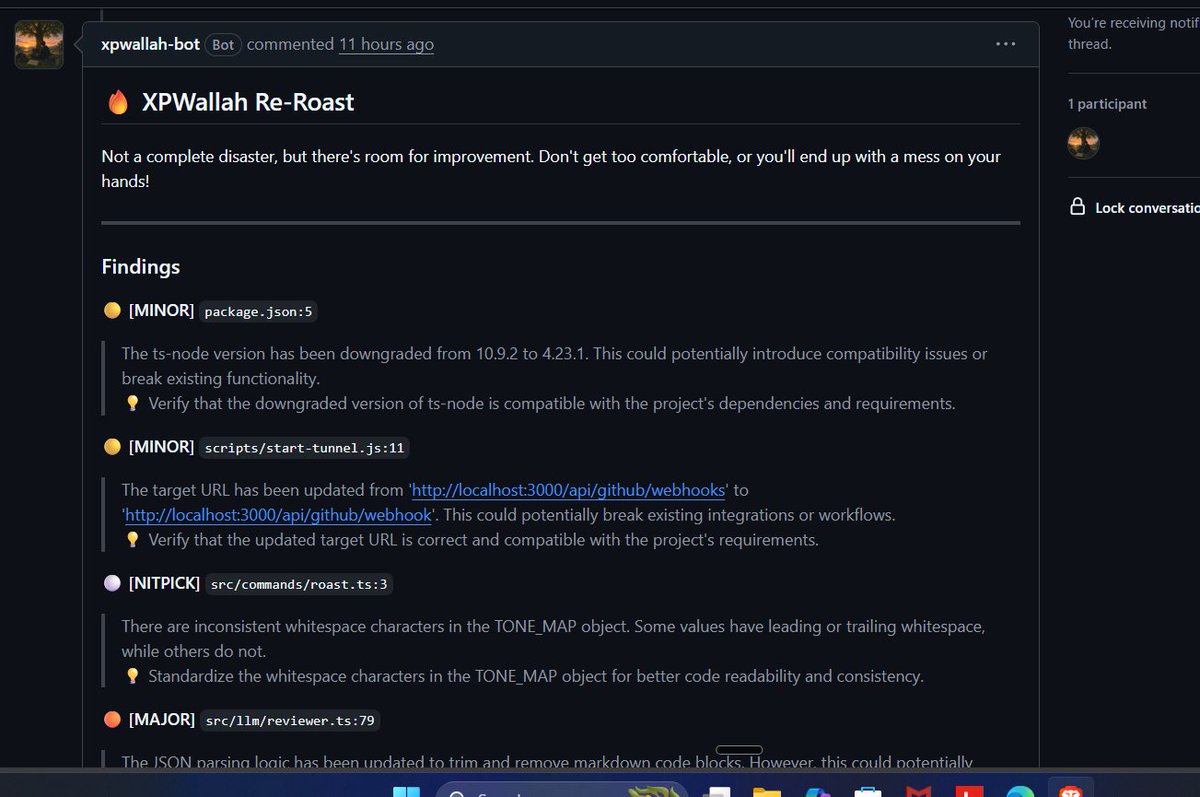Open the xpwallah-bot profile link
Image resolution: width=1200 pixels, height=797 pixels.
click(x=150, y=44)
